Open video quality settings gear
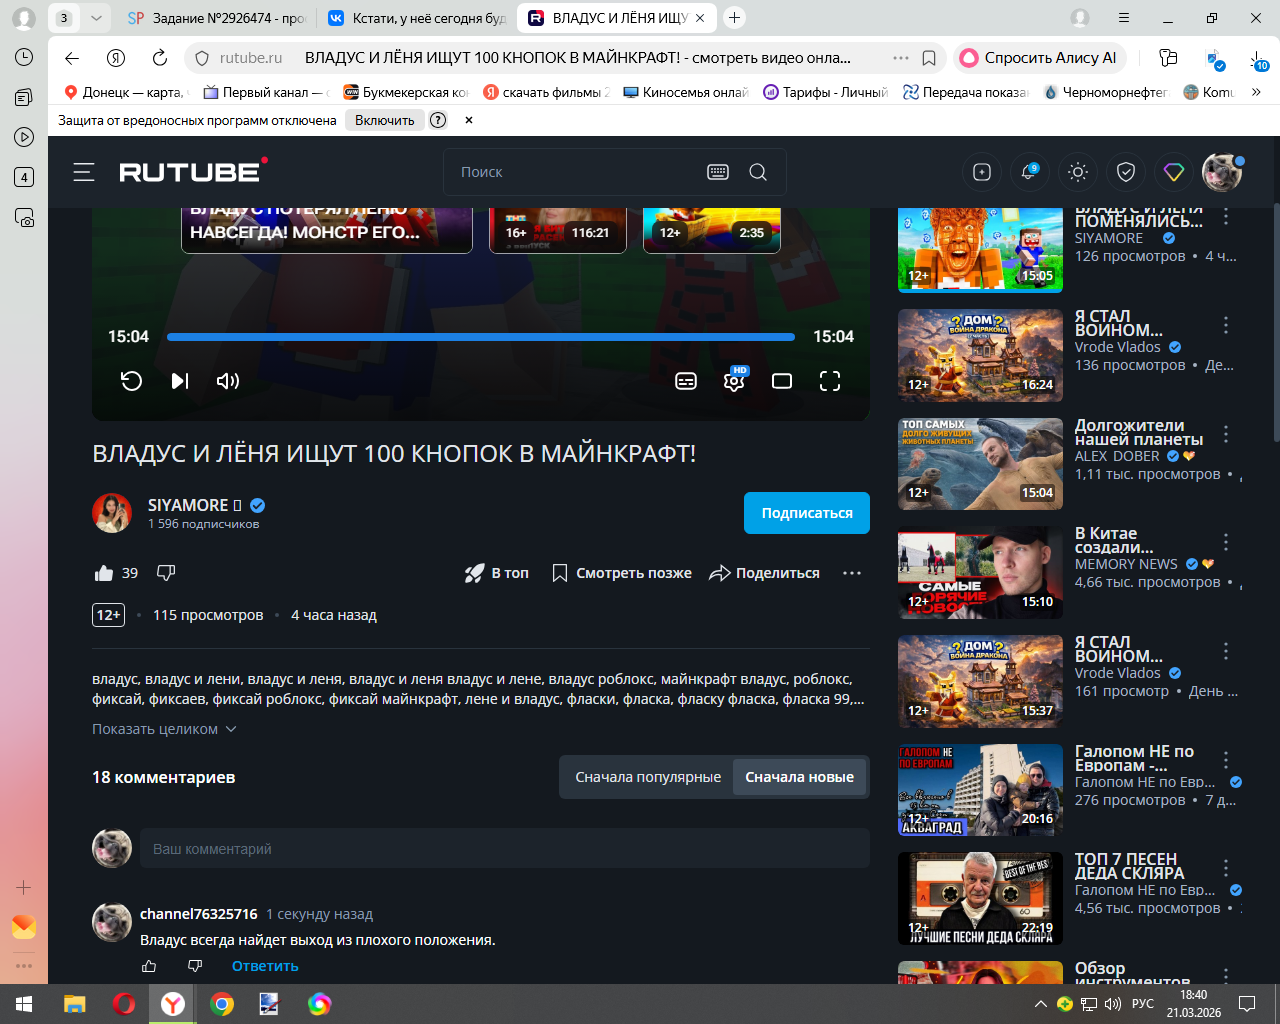Image resolution: width=1280 pixels, height=1024 pixels. tap(734, 381)
